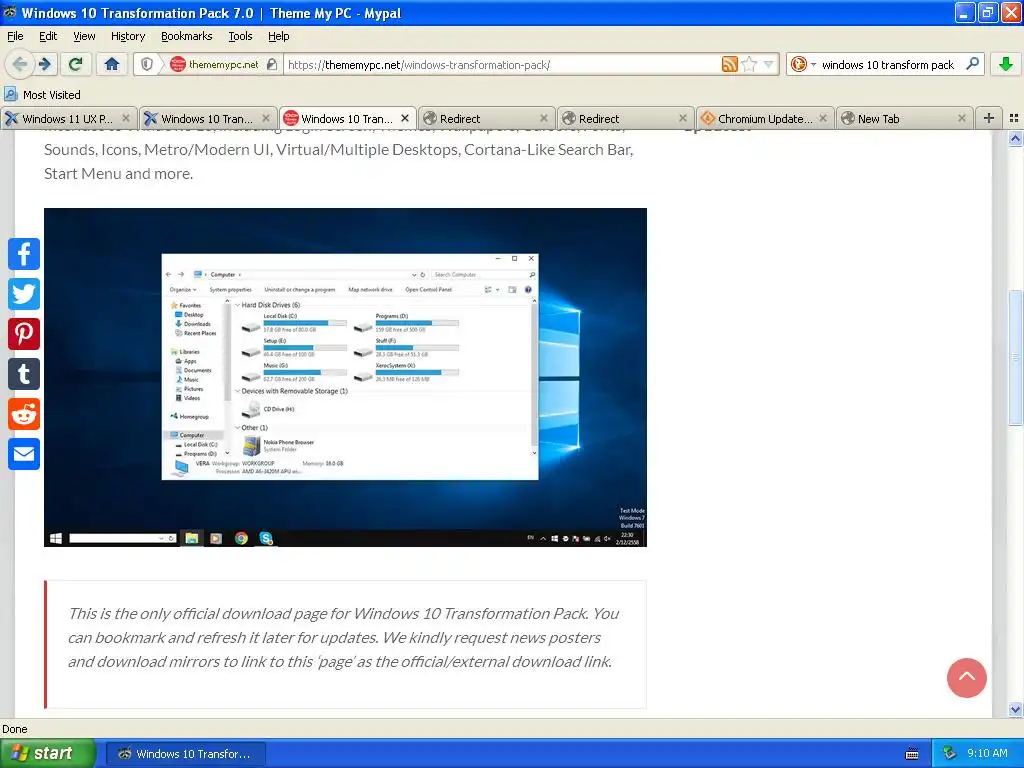Open the File menu
The height and width of the screenshot is (768, 1024).
pos(15,36)
